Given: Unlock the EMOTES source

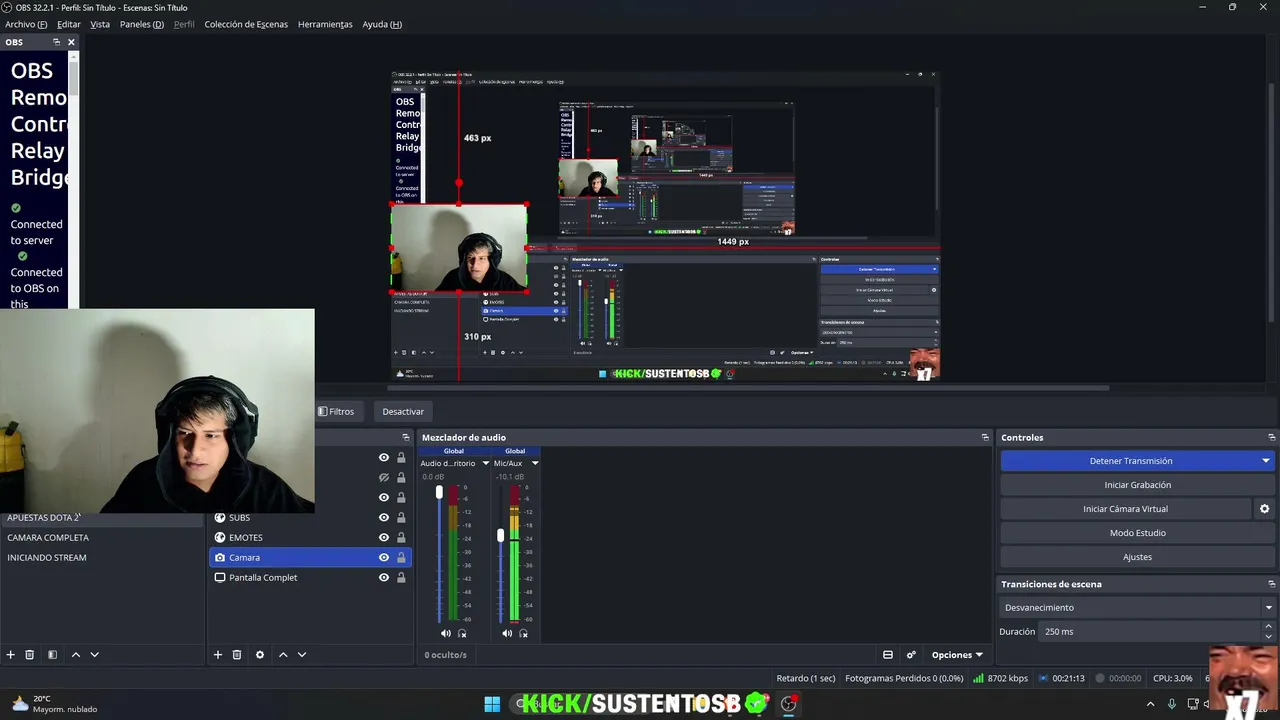Looking at the screenshot, I should tap(401, 538).
